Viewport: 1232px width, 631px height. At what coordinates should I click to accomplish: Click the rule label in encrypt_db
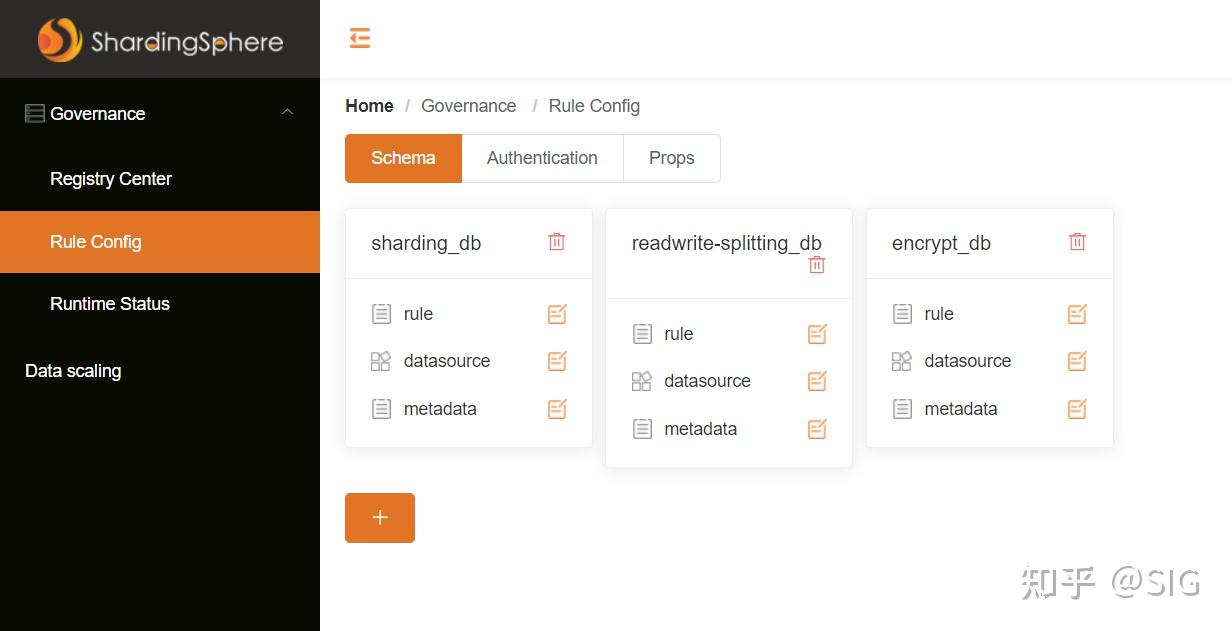tap(939, 314)
